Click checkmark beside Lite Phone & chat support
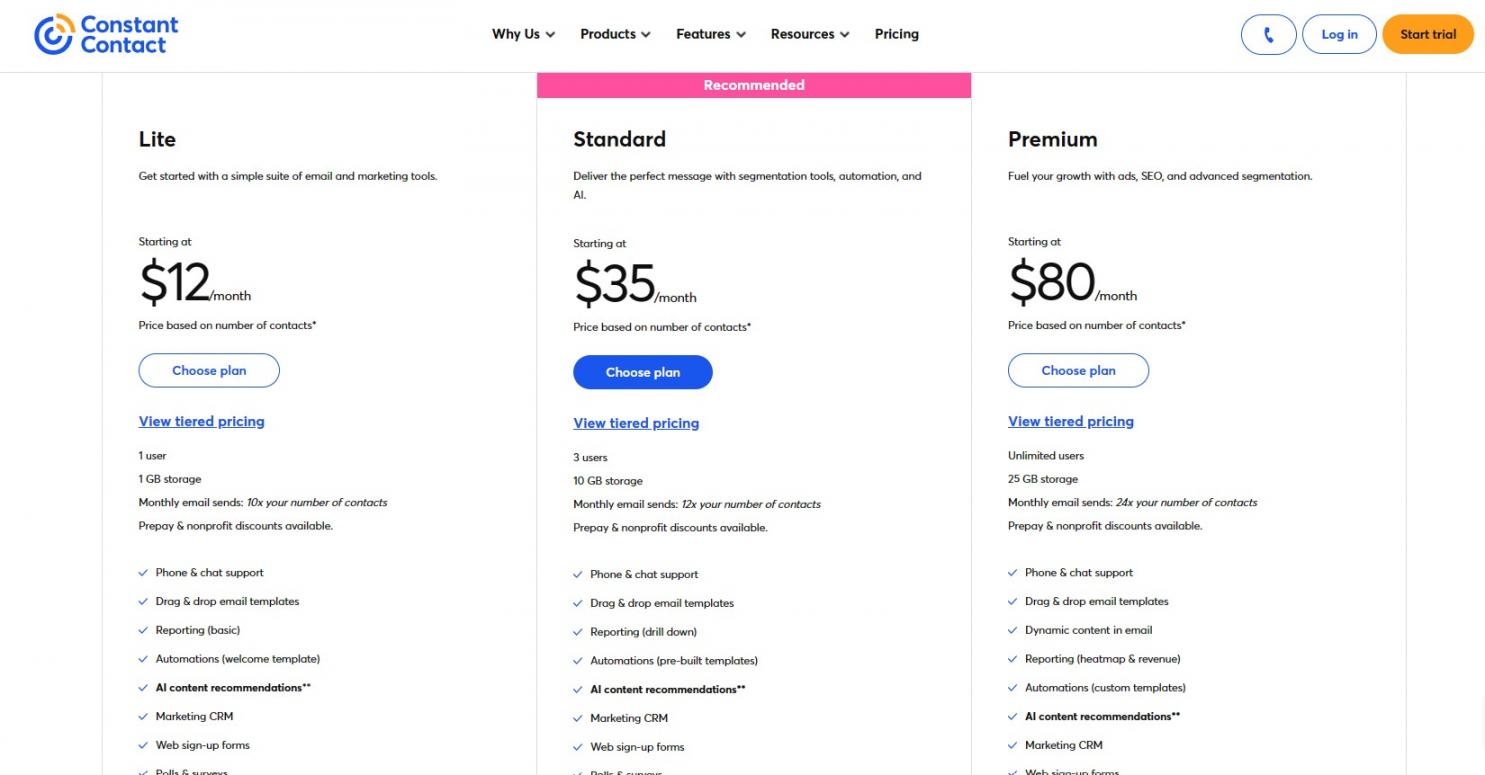1485x775 pixels. tap(144, 573)
